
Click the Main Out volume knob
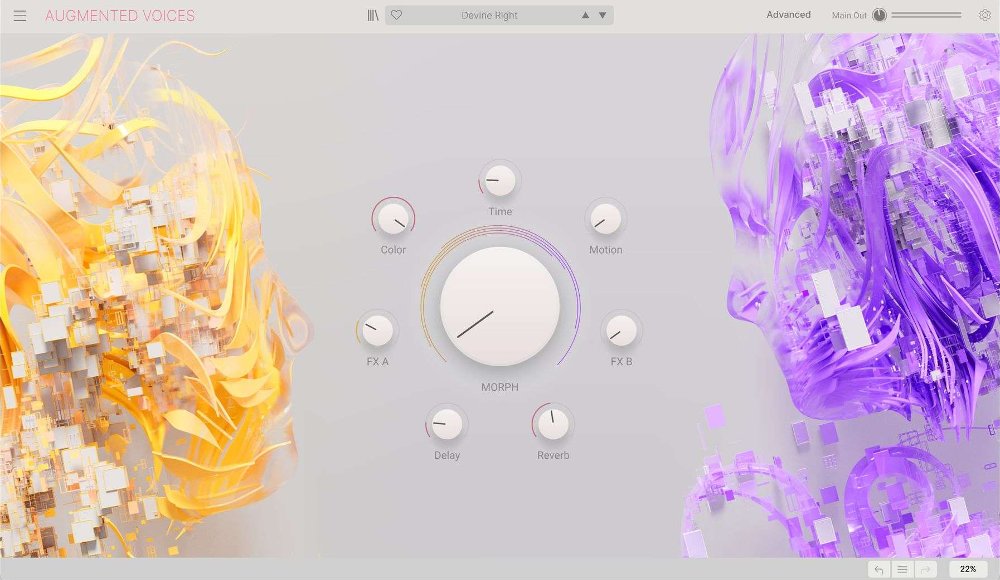pos(881,14)
